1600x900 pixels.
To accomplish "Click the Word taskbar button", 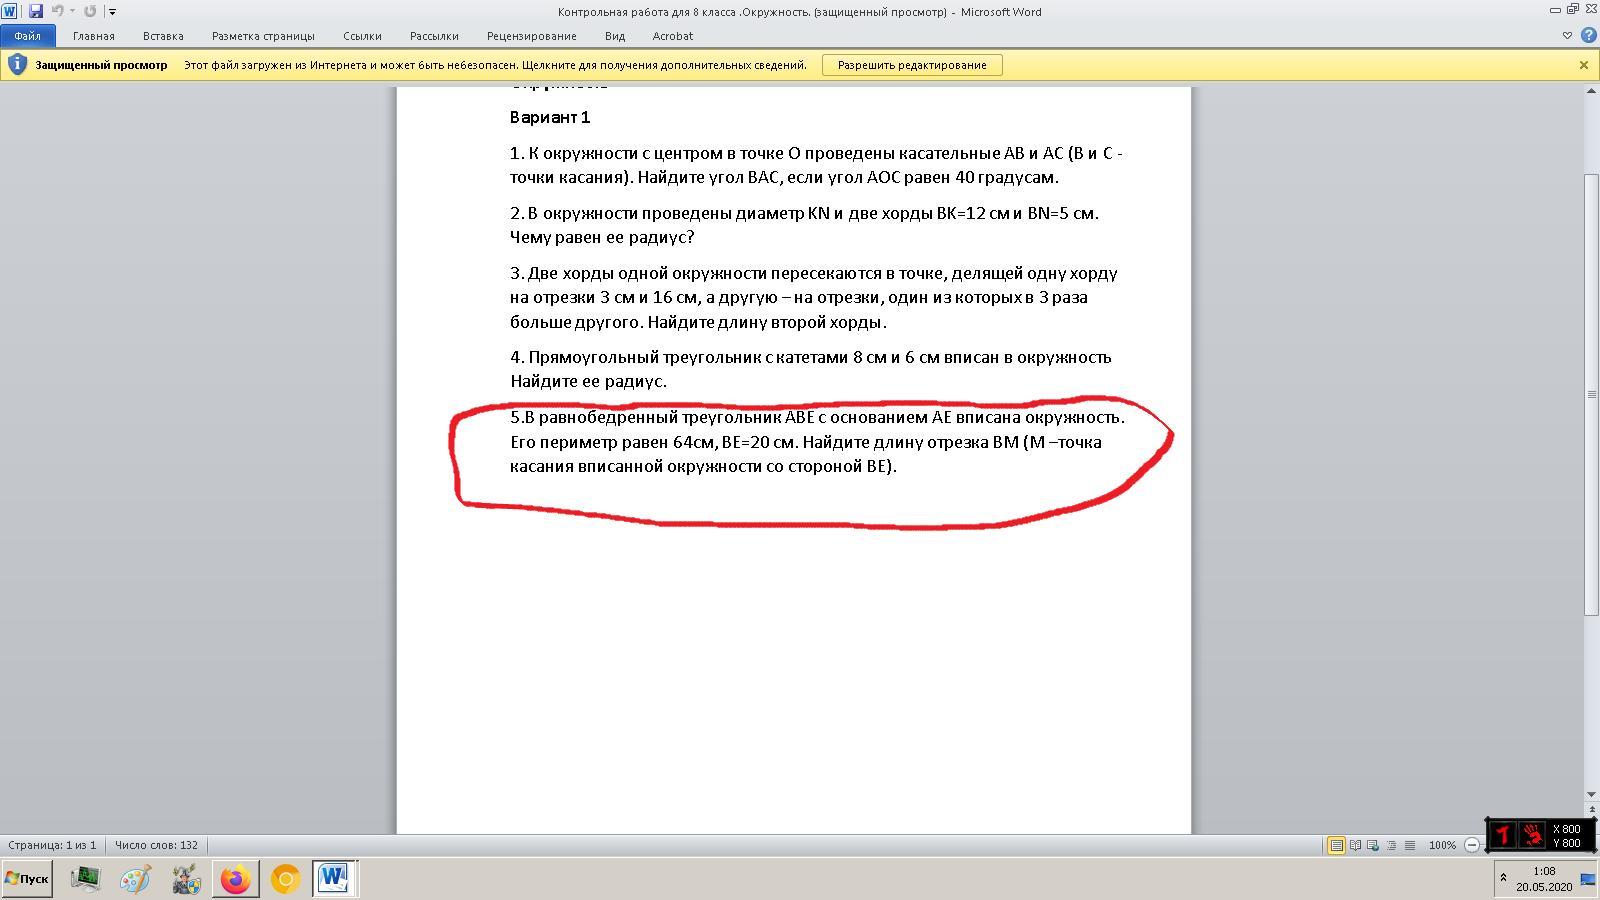I will point(334,879).
